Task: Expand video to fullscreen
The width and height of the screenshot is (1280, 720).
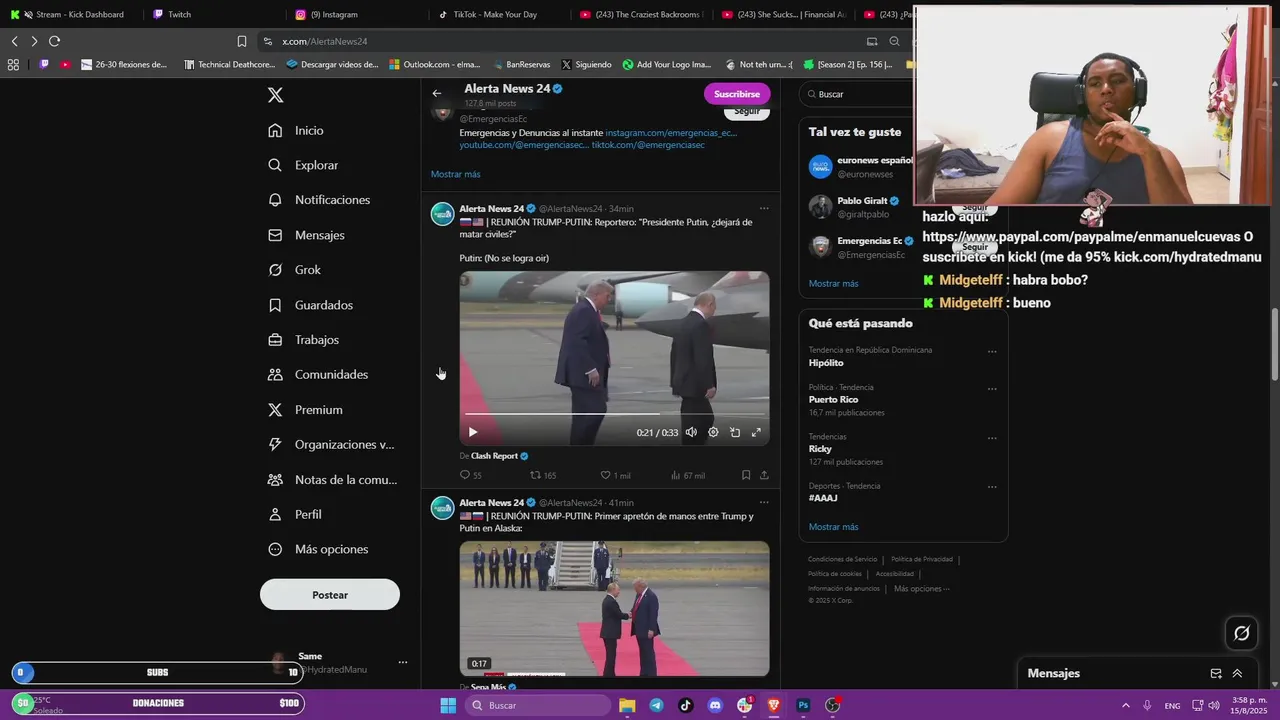Action: (756, 432)
